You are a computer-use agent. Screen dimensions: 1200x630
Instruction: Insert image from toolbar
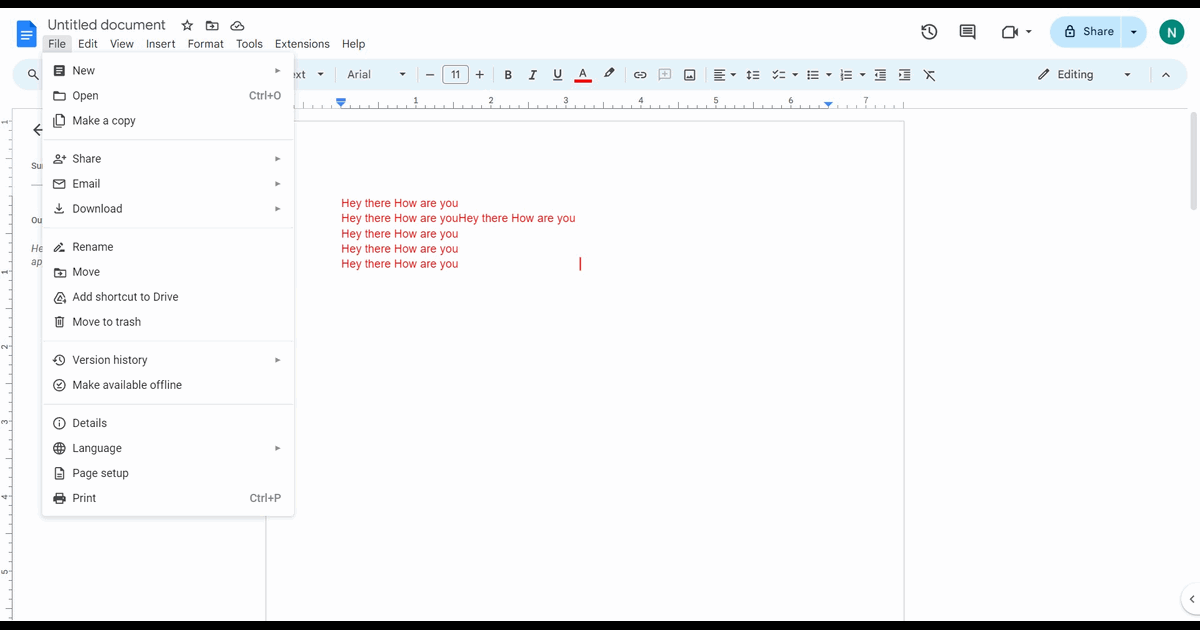coord(690,75)
